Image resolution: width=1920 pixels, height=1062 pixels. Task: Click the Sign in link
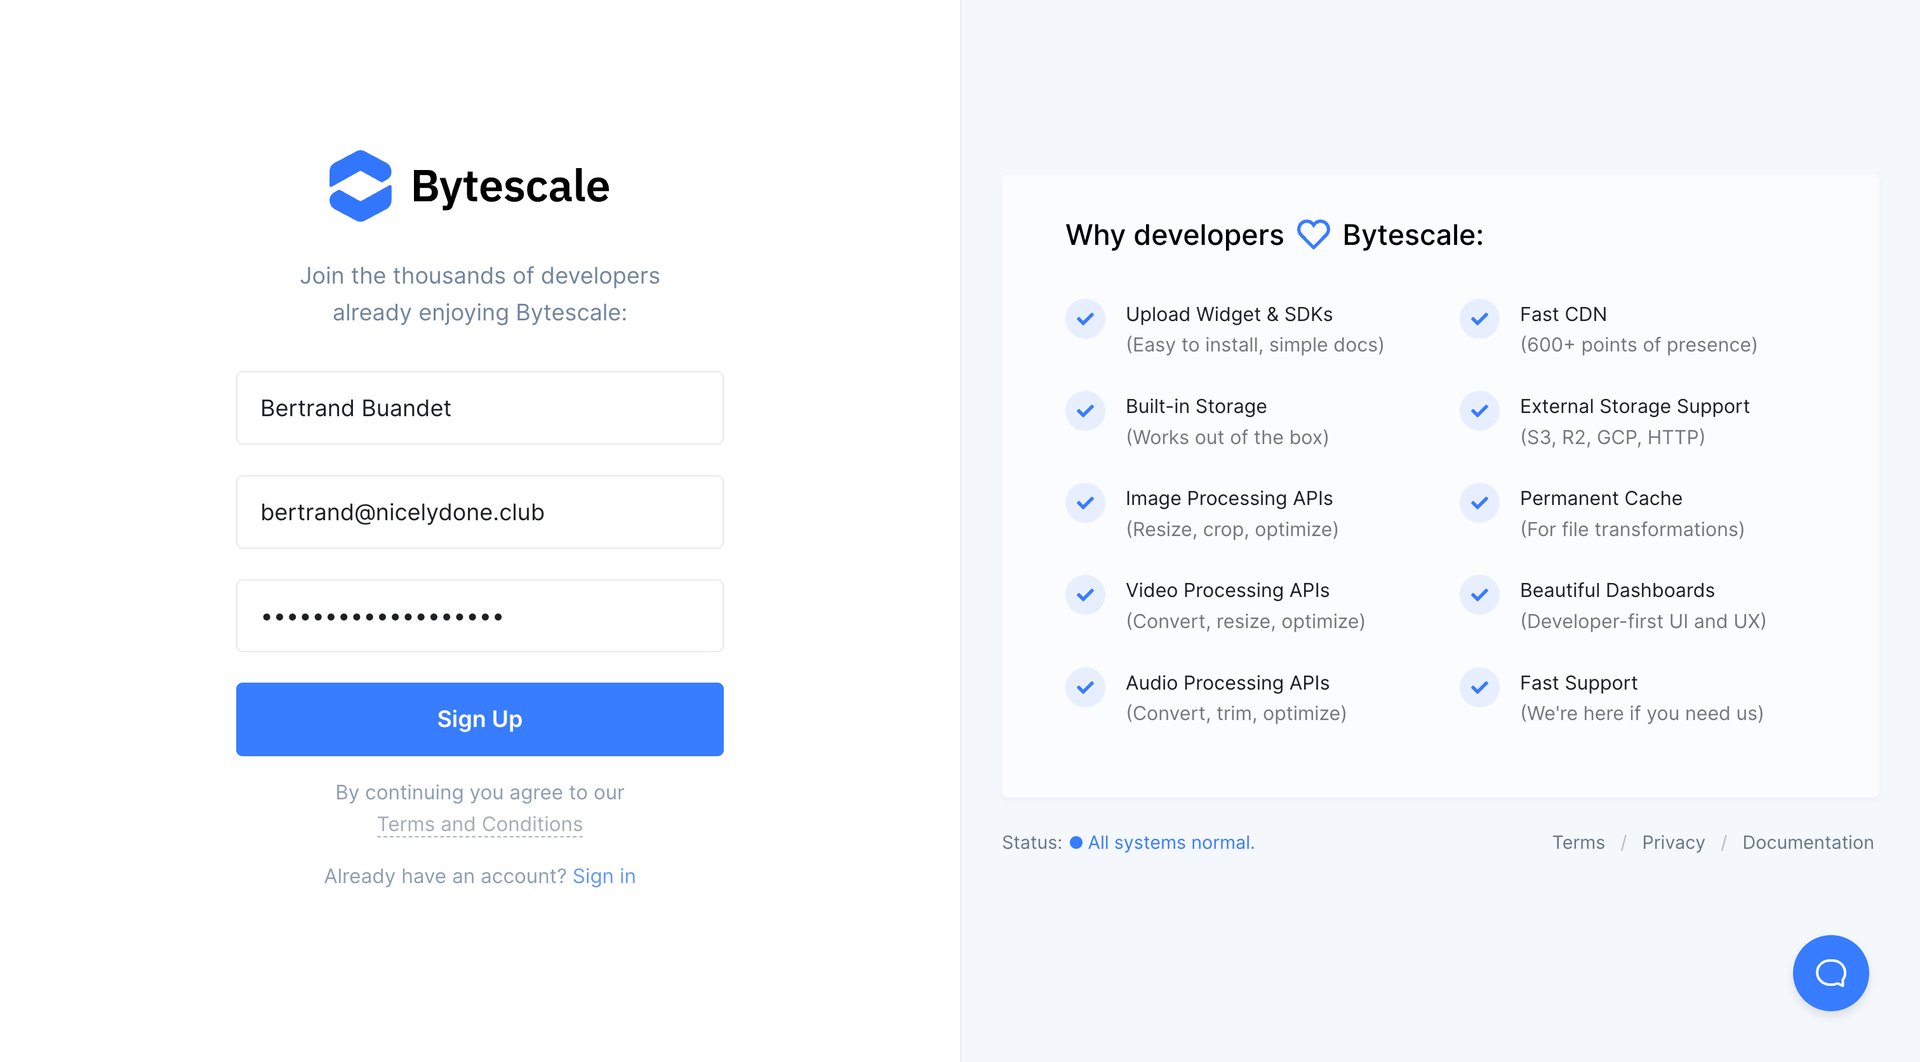pos(604,876)
